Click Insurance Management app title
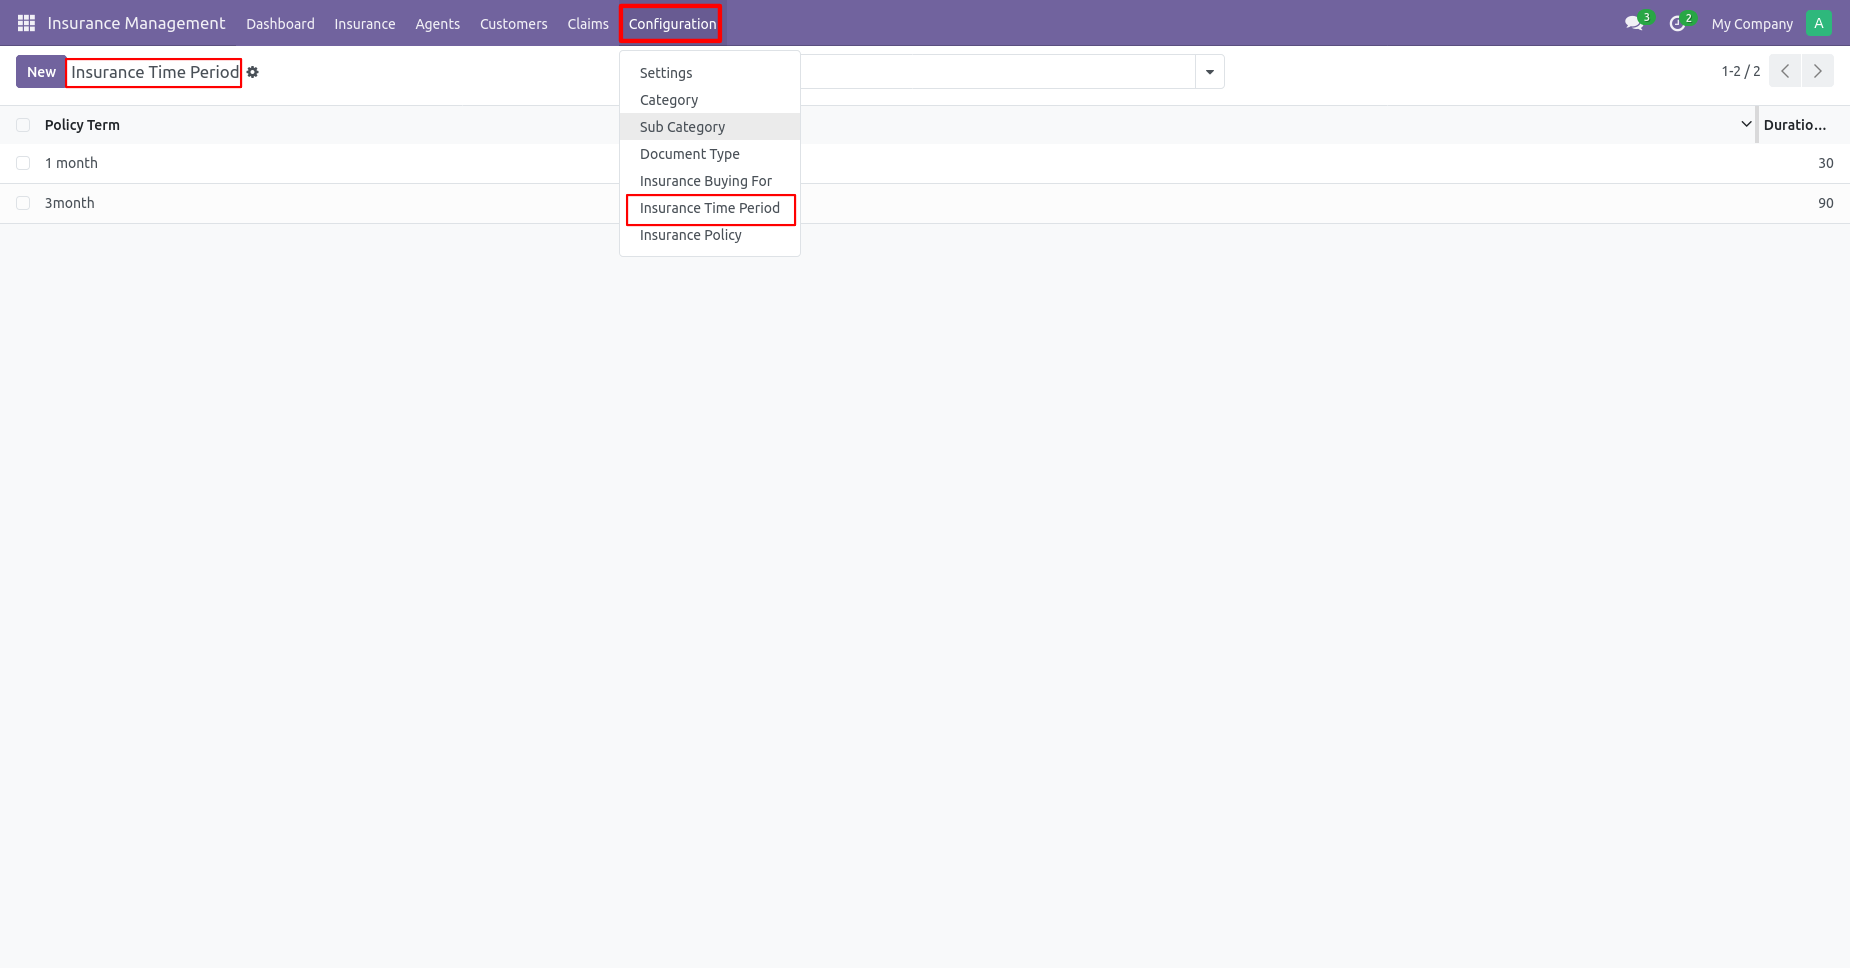 point(136,23)
